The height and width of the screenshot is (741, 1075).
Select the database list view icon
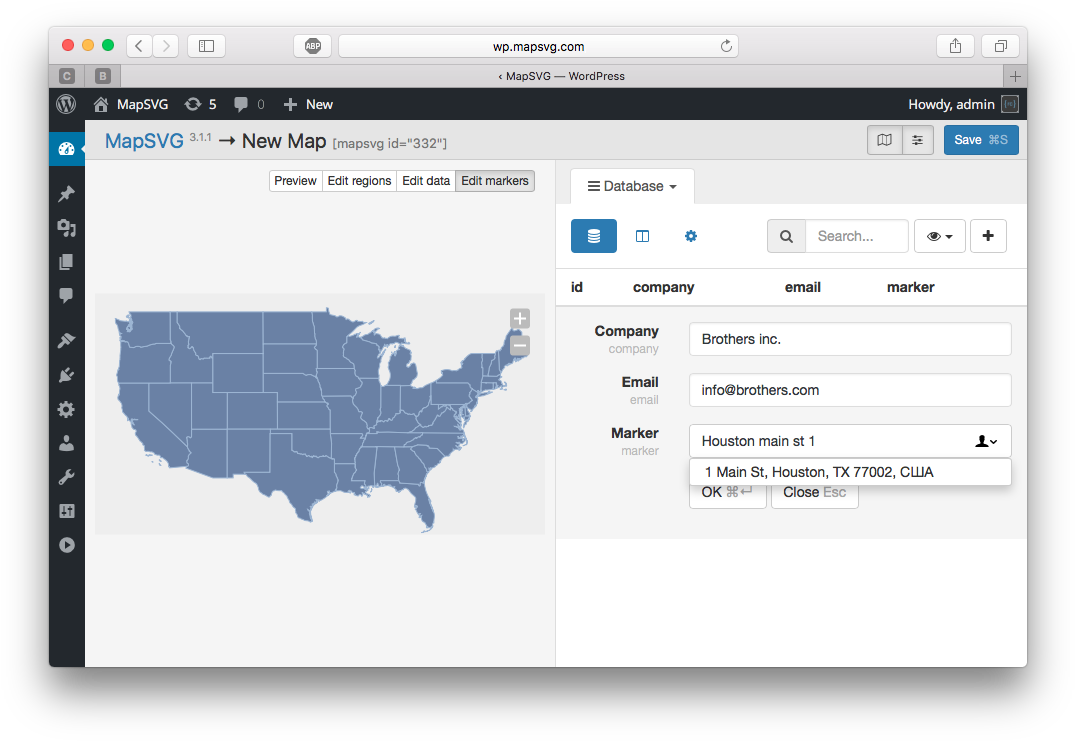tap(594, 236)
